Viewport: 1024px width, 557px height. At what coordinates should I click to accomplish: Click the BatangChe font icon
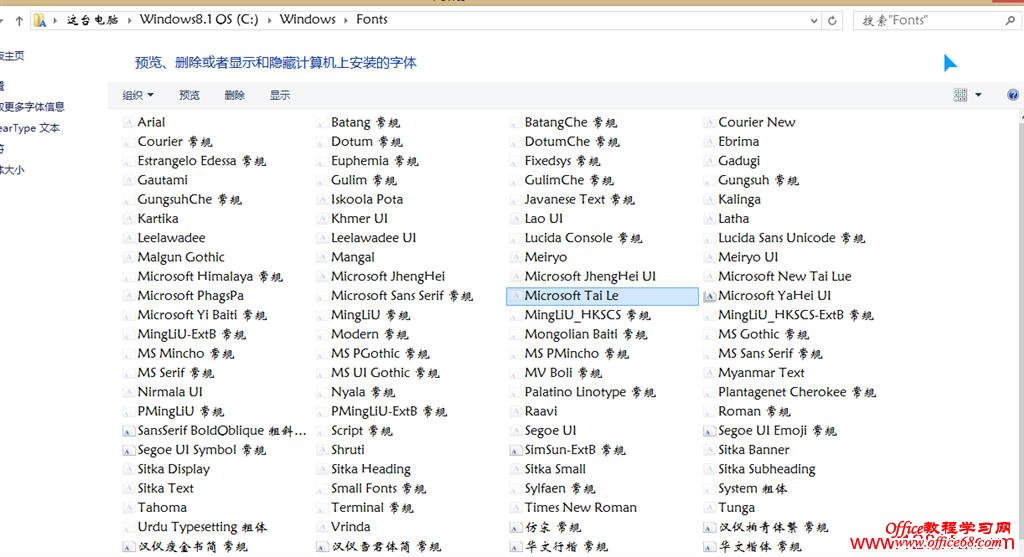coord(516,123)
